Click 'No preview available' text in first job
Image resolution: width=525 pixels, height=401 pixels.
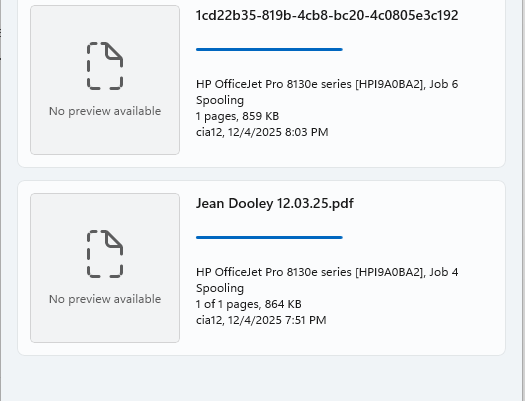coord(105,111)
